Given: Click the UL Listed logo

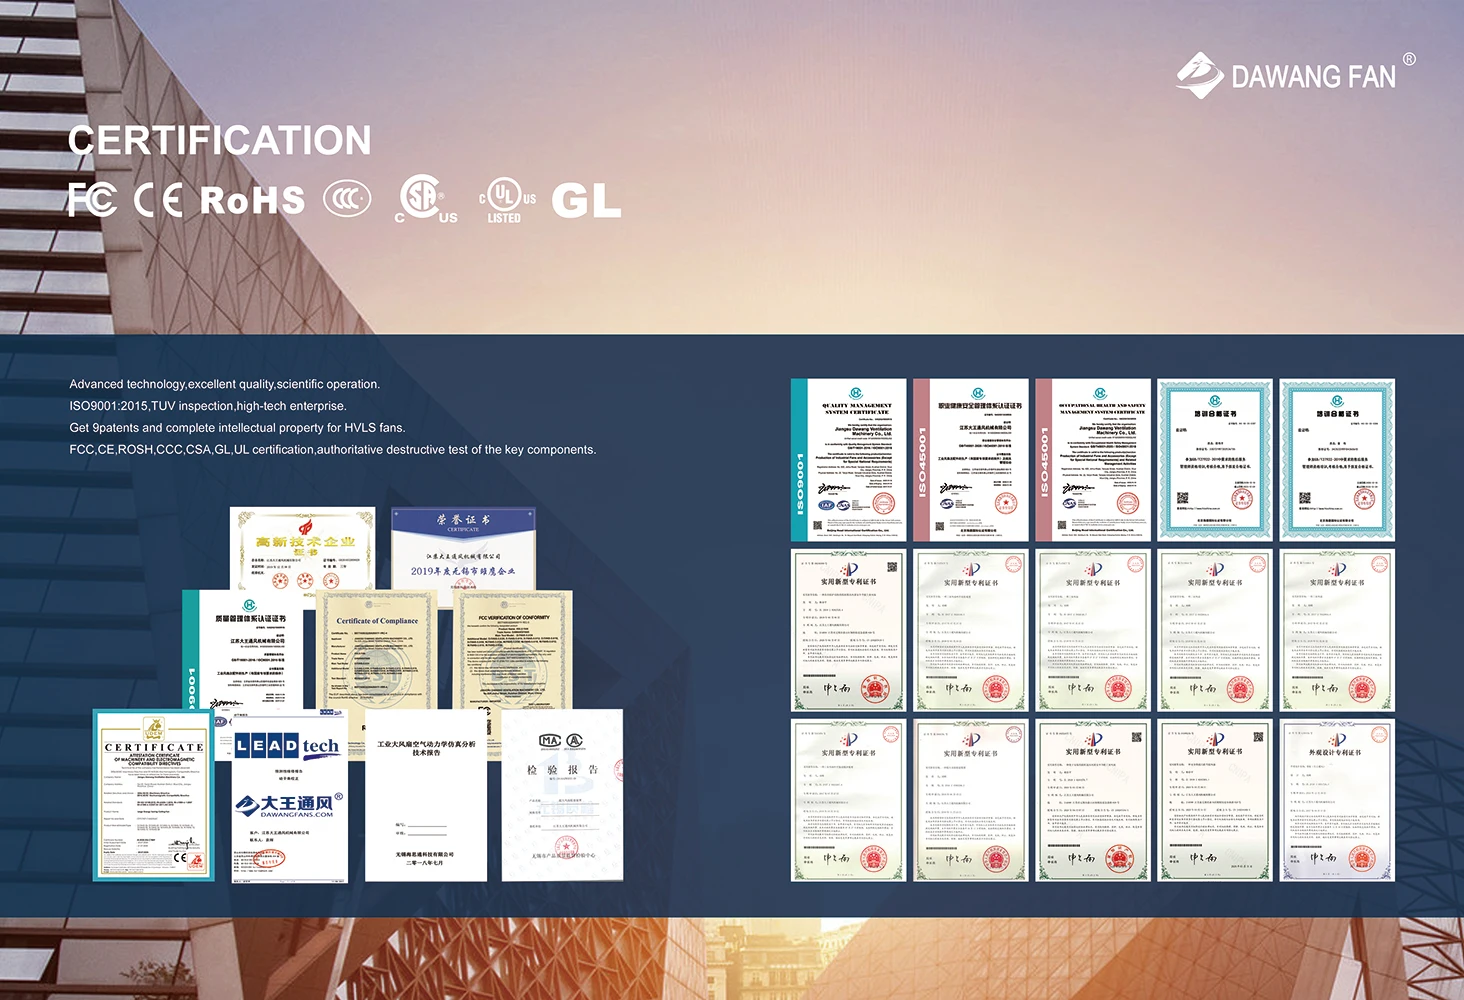Looking at the screenshot, I should tap(507, 201).
